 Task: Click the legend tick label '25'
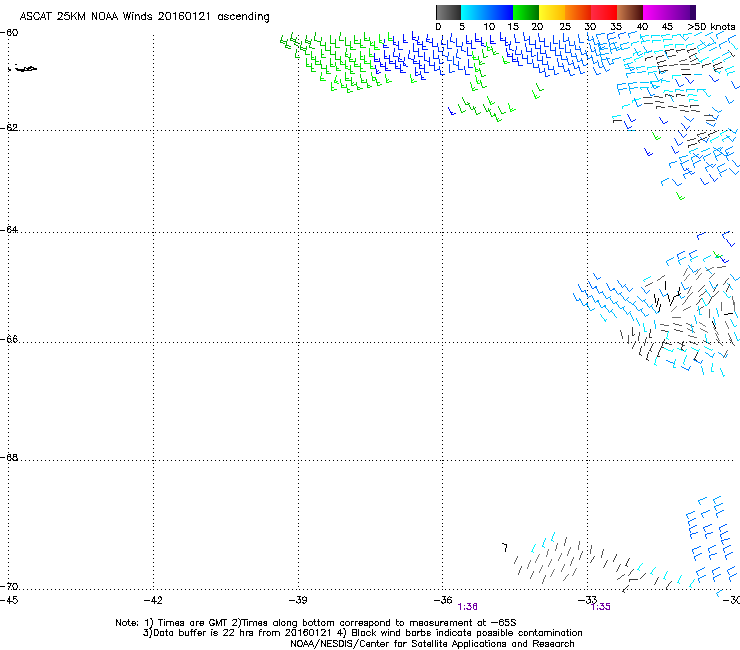point(565,27)
